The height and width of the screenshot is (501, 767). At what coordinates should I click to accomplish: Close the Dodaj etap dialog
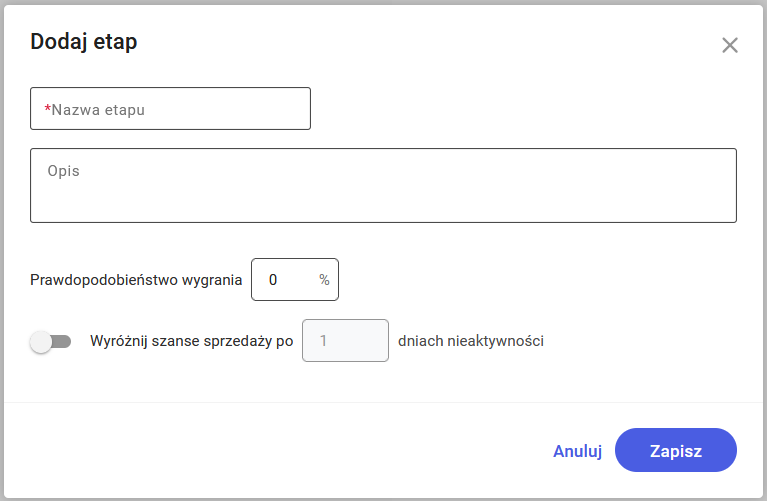(730, 45)
